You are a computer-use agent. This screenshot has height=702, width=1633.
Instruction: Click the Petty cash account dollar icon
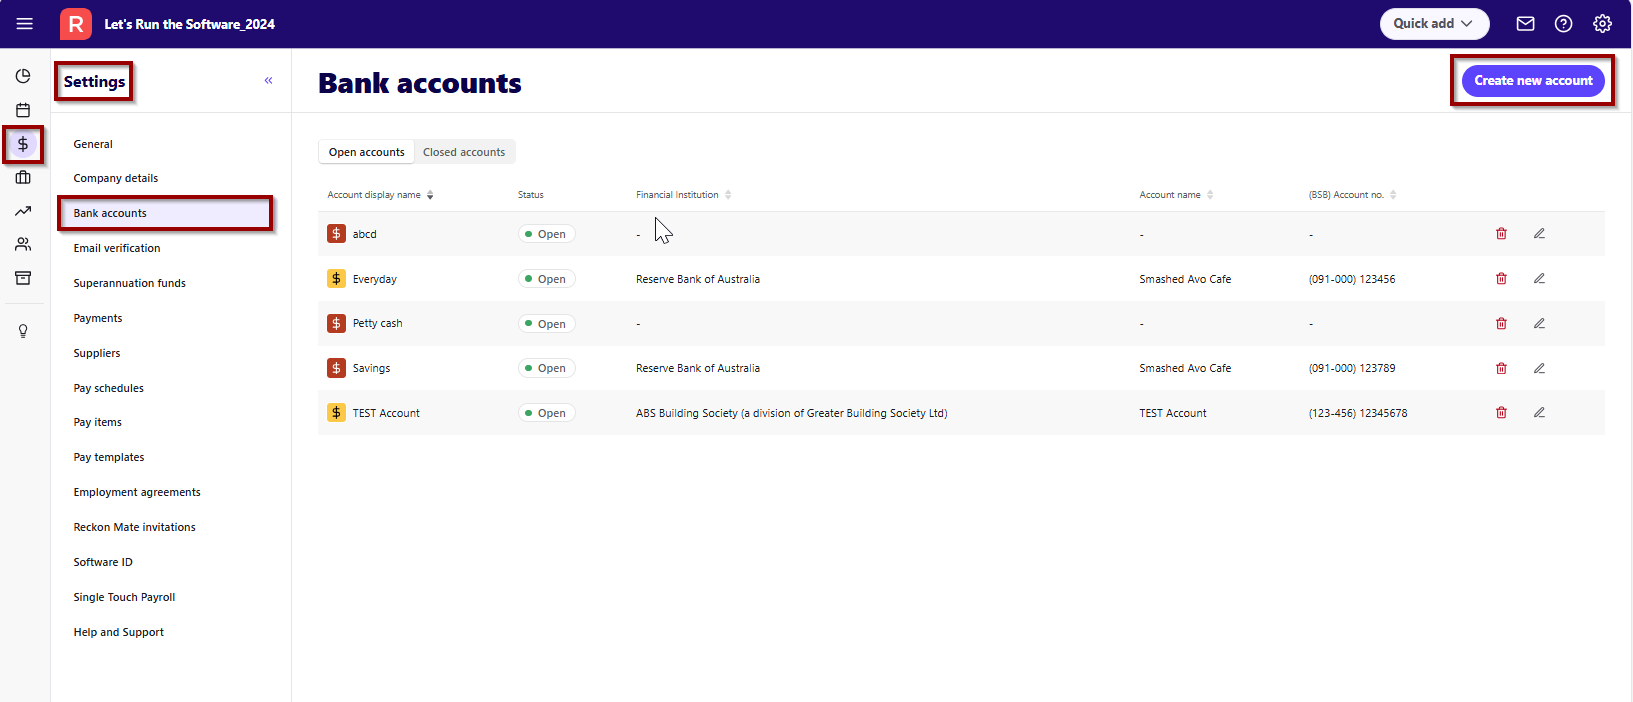(336, 323)
